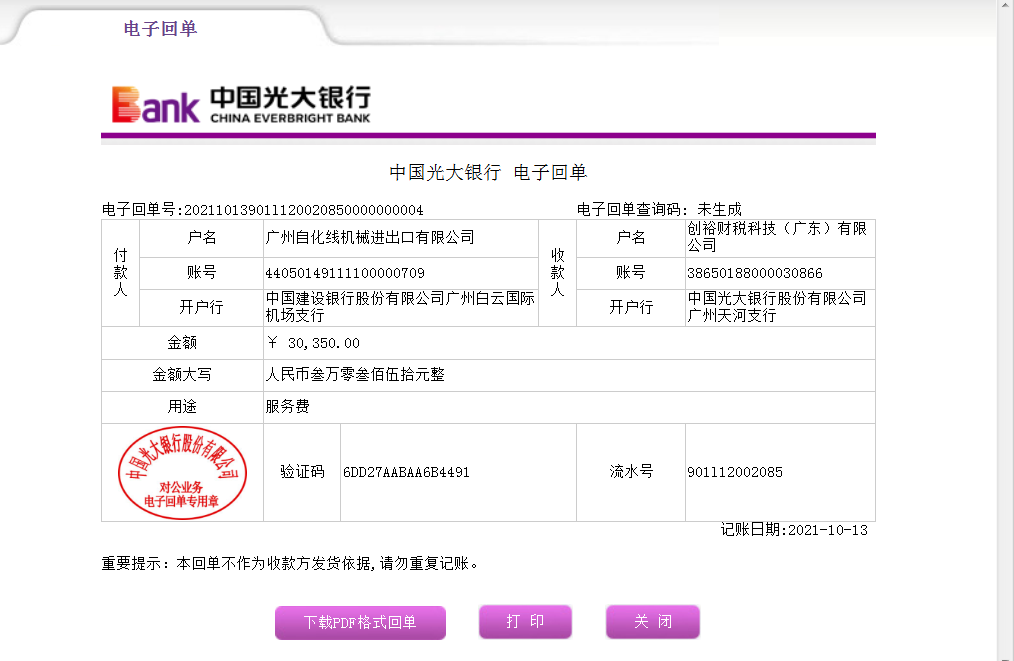
Task: Click the 用途 label cell
Action: click(182, 406)
